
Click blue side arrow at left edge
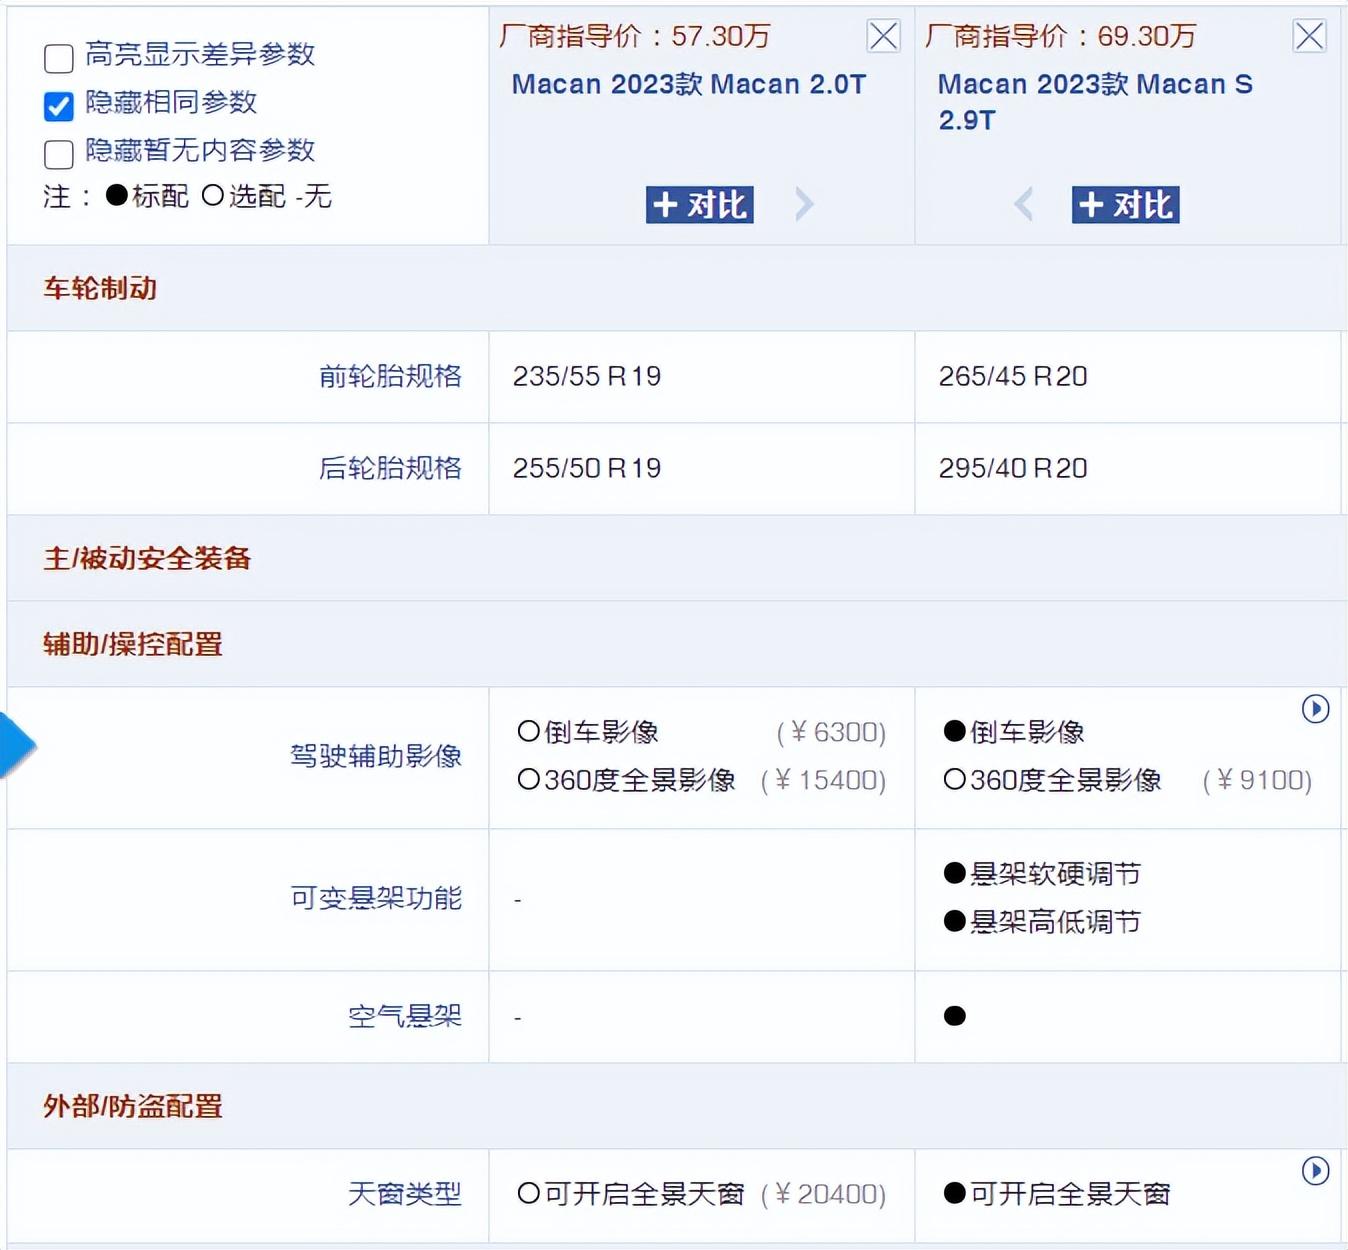[17, 745]
